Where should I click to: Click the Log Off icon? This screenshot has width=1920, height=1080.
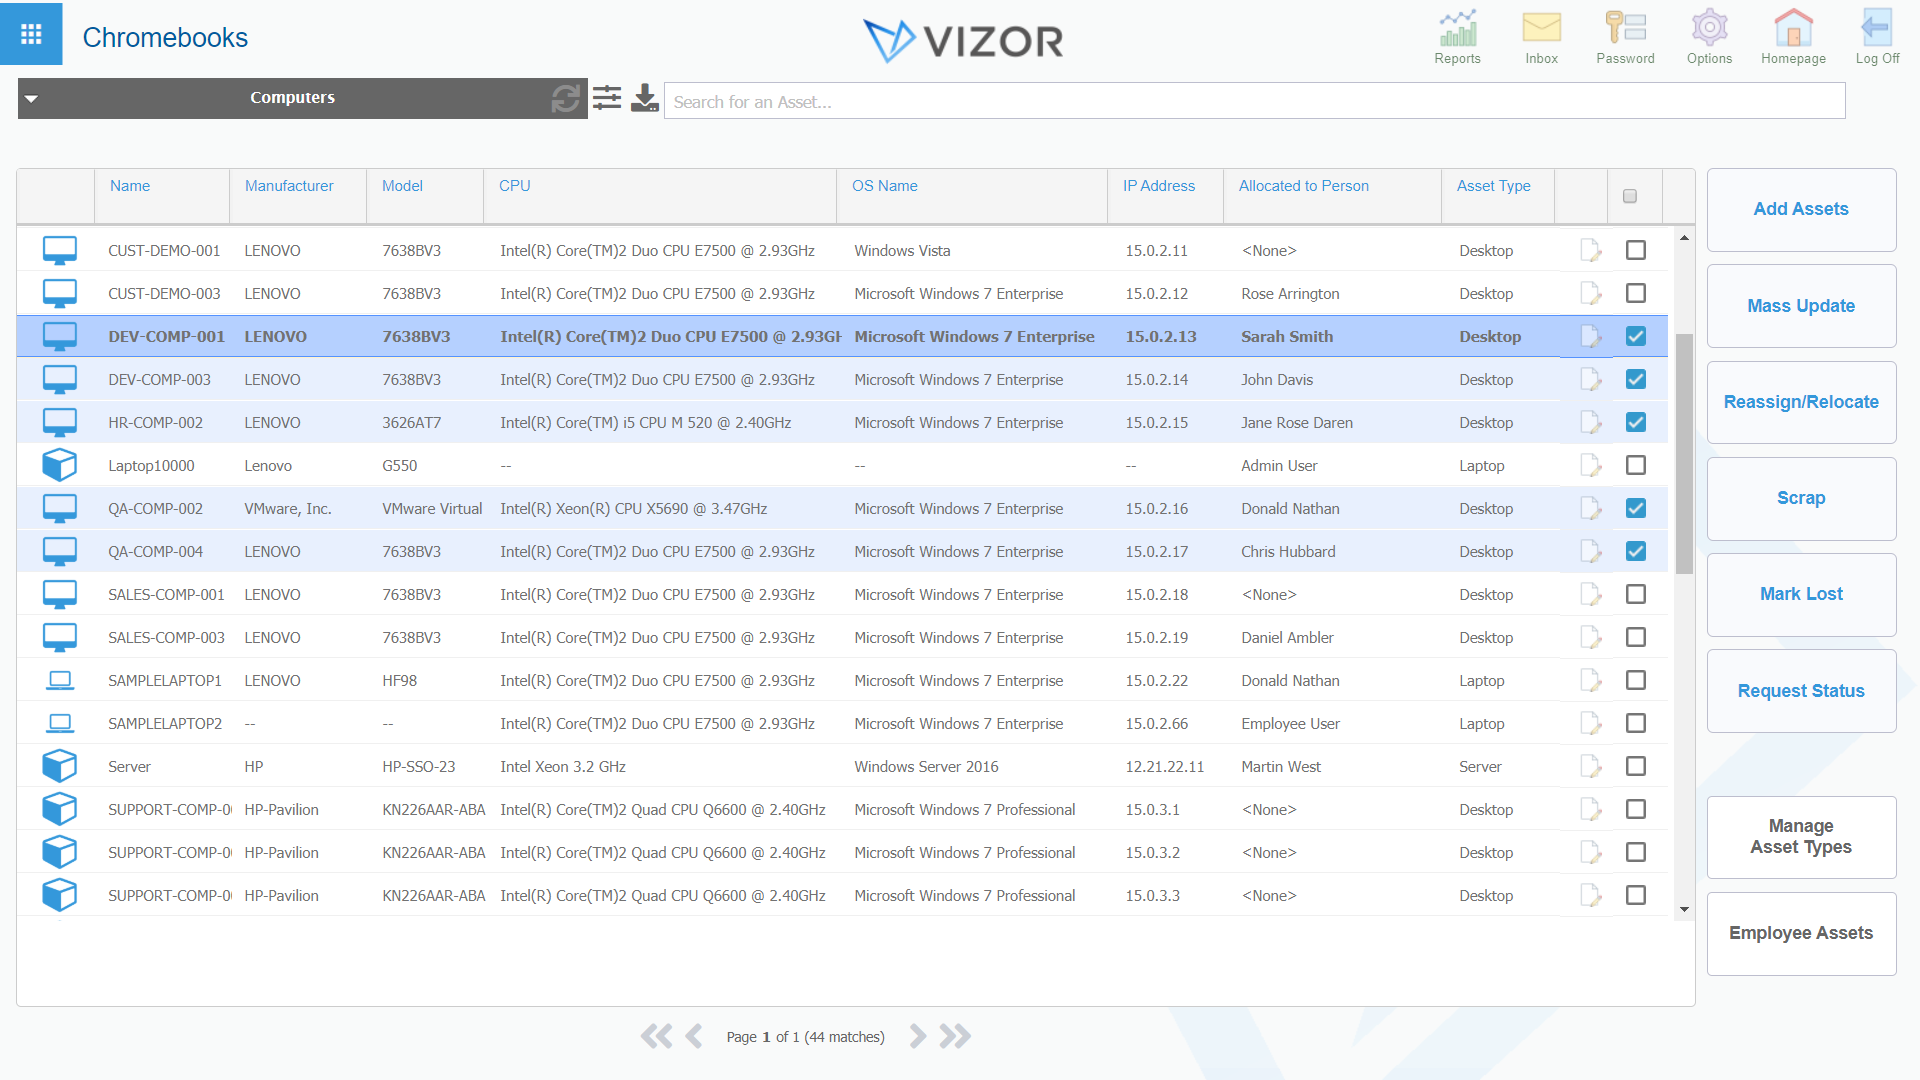(x=1876, y=37)
